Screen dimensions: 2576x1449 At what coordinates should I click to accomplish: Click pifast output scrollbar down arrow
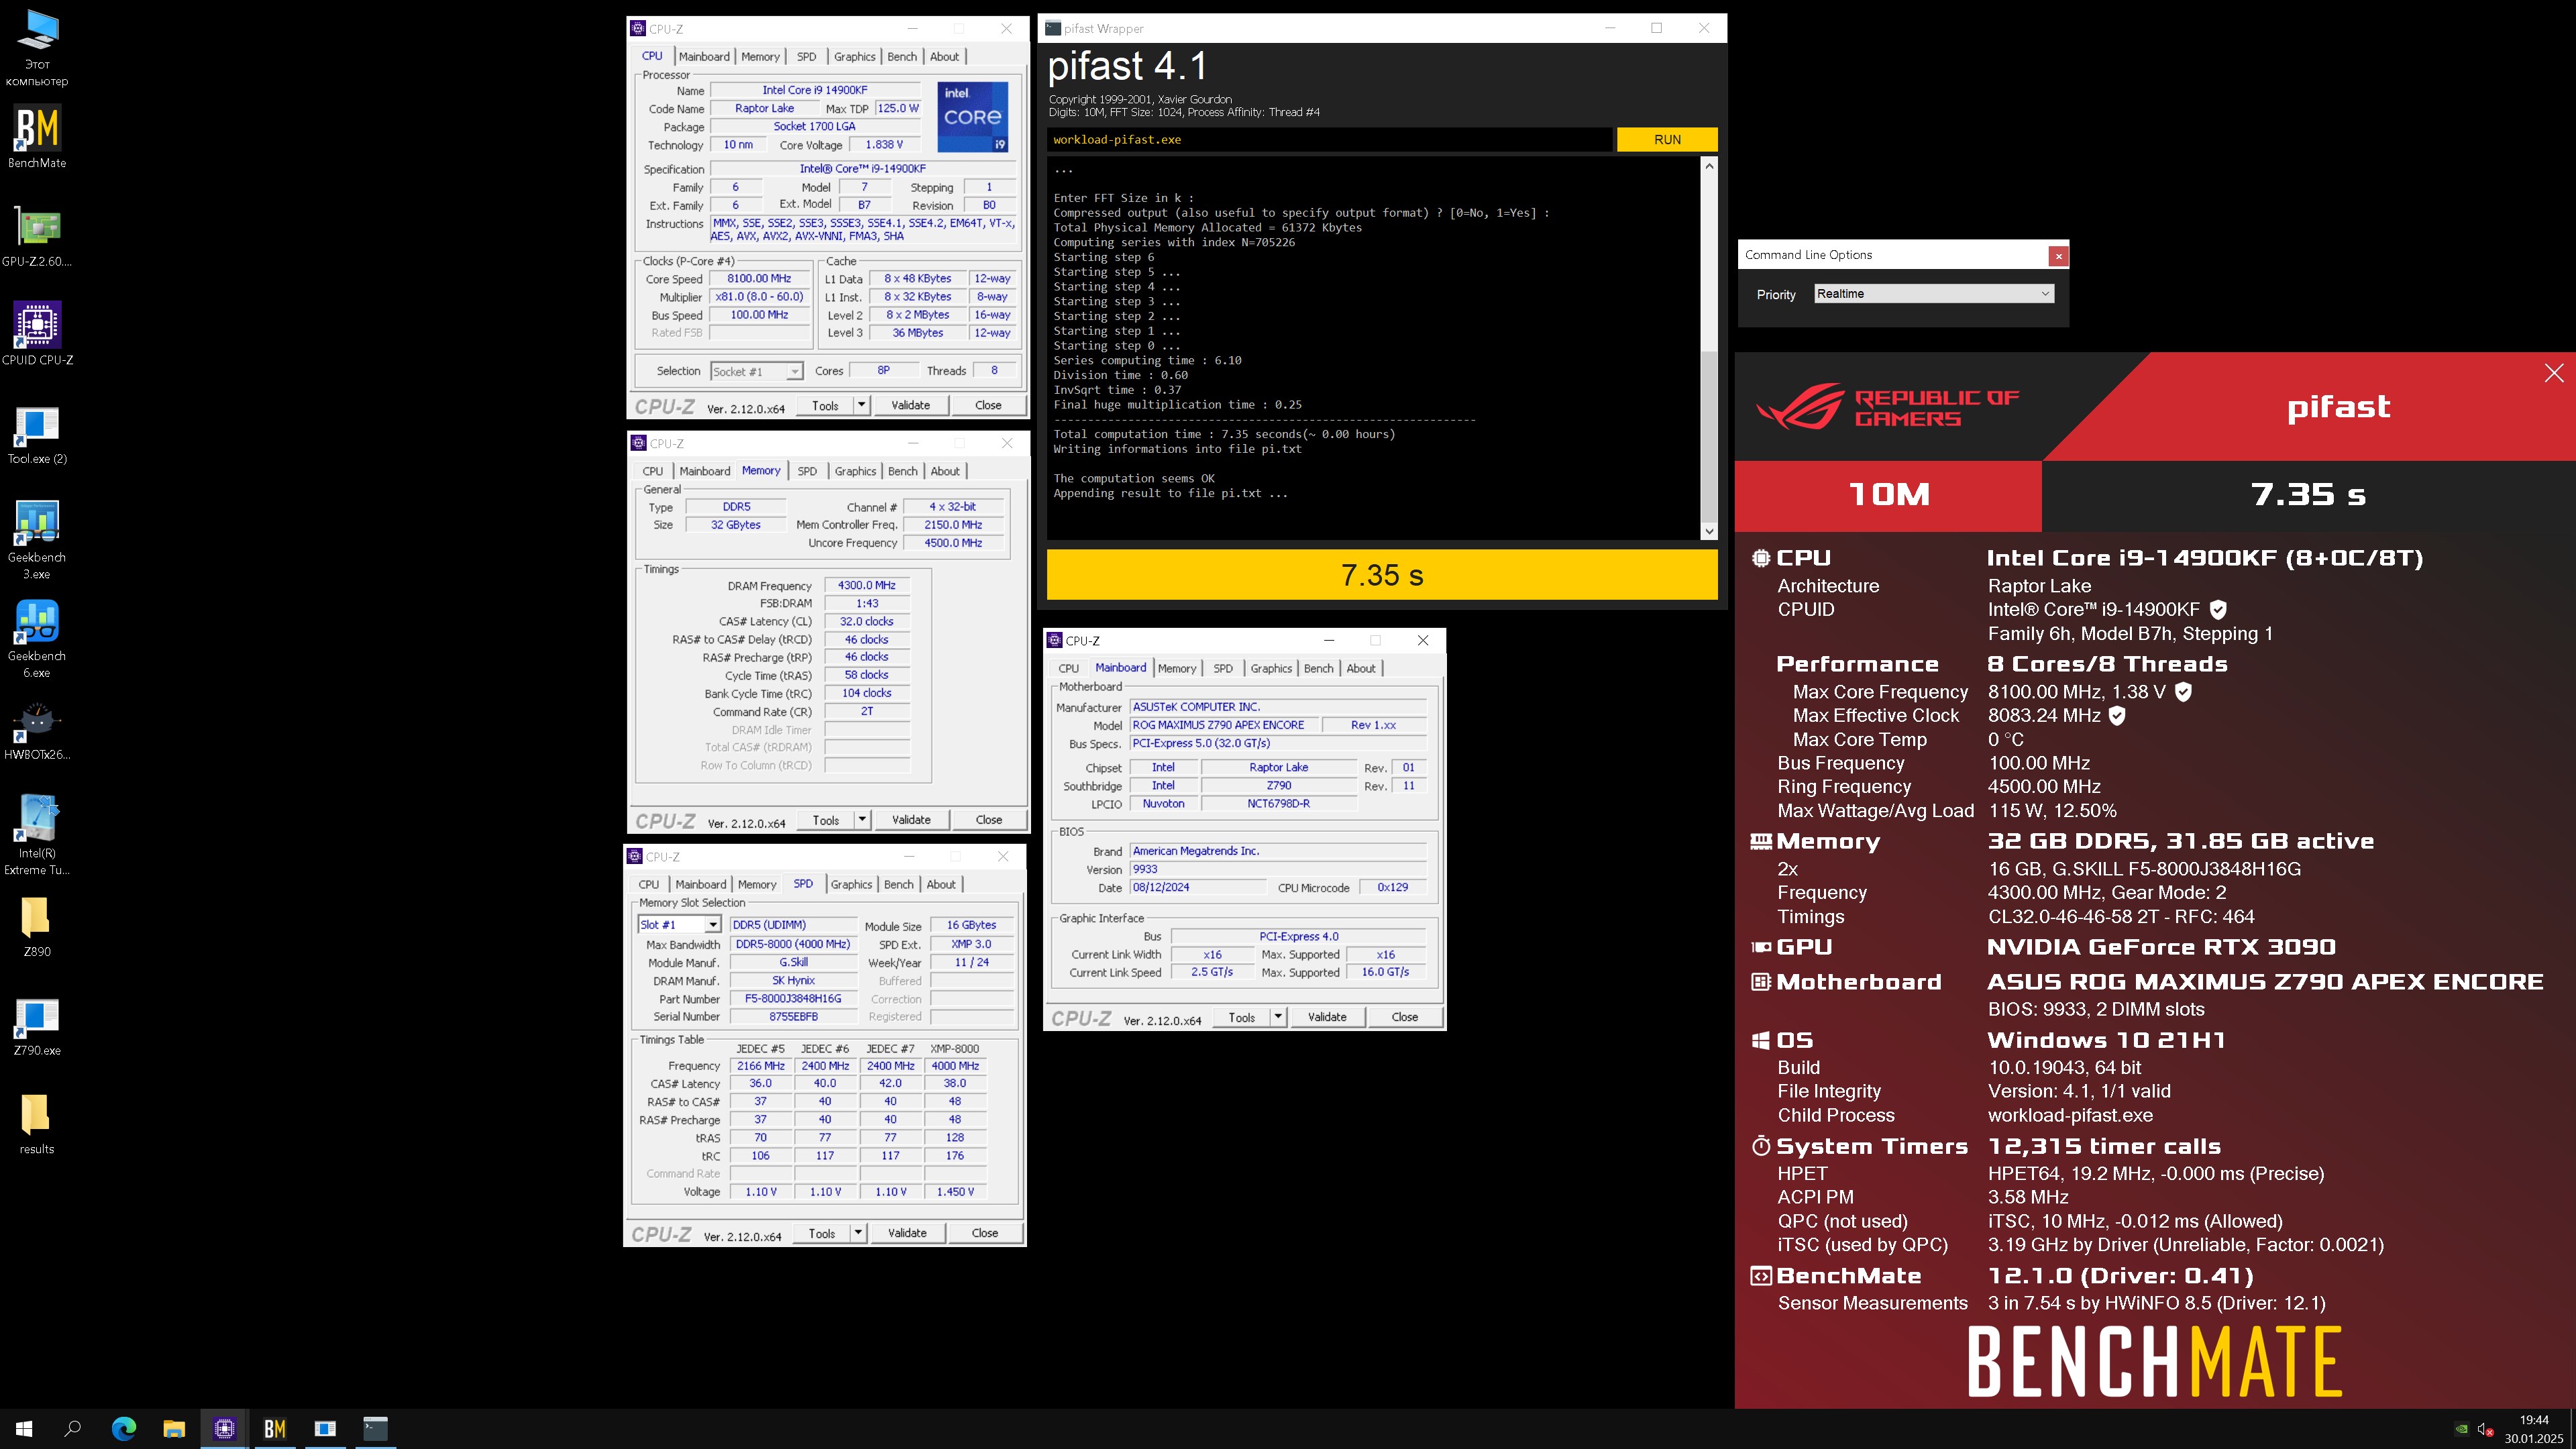click(x=1709, y=531)
